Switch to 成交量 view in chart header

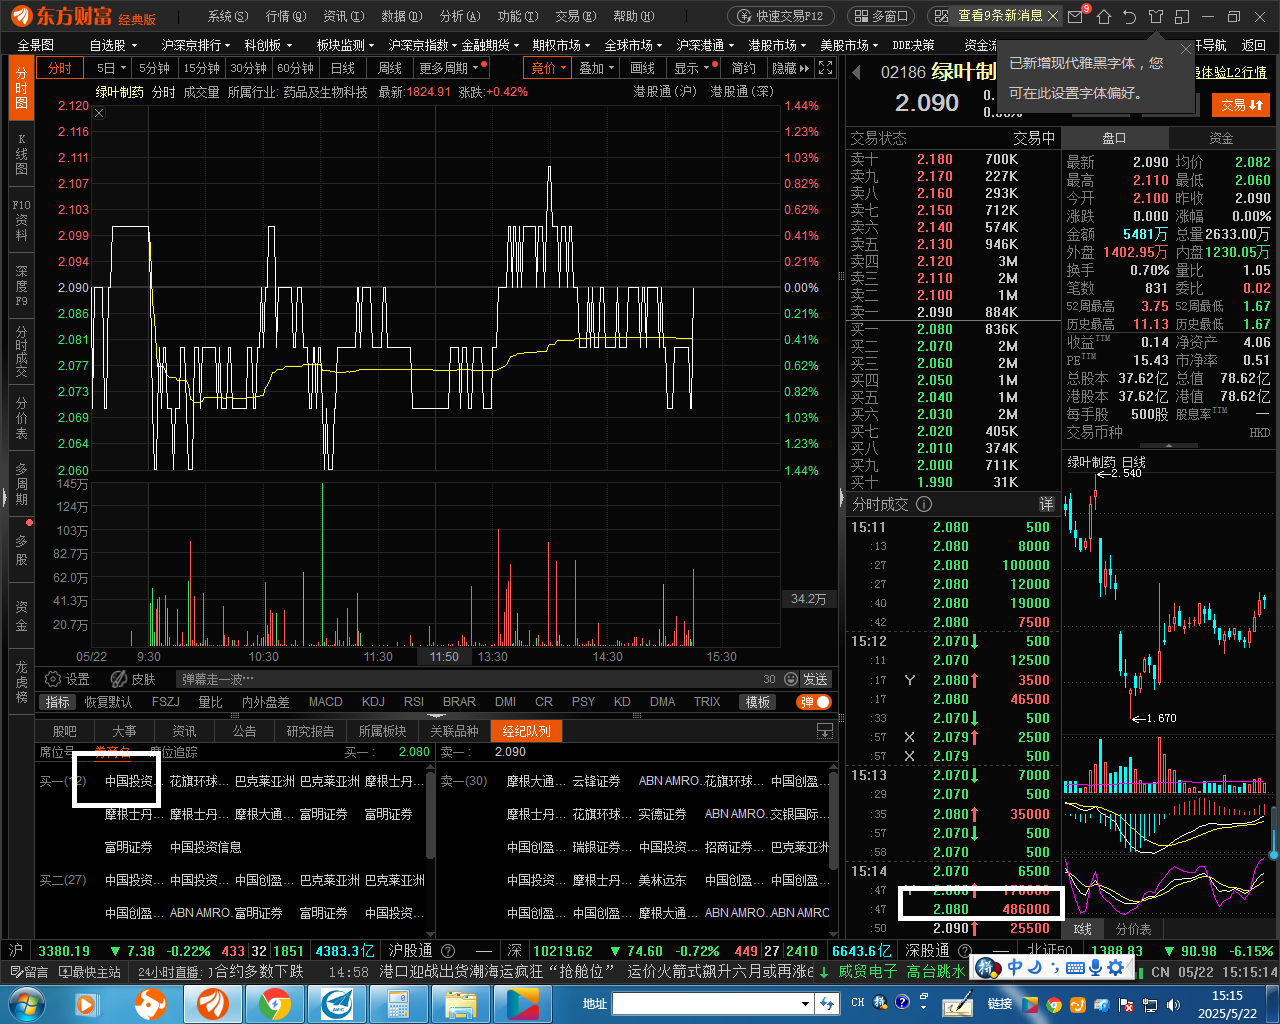(201, 91)
